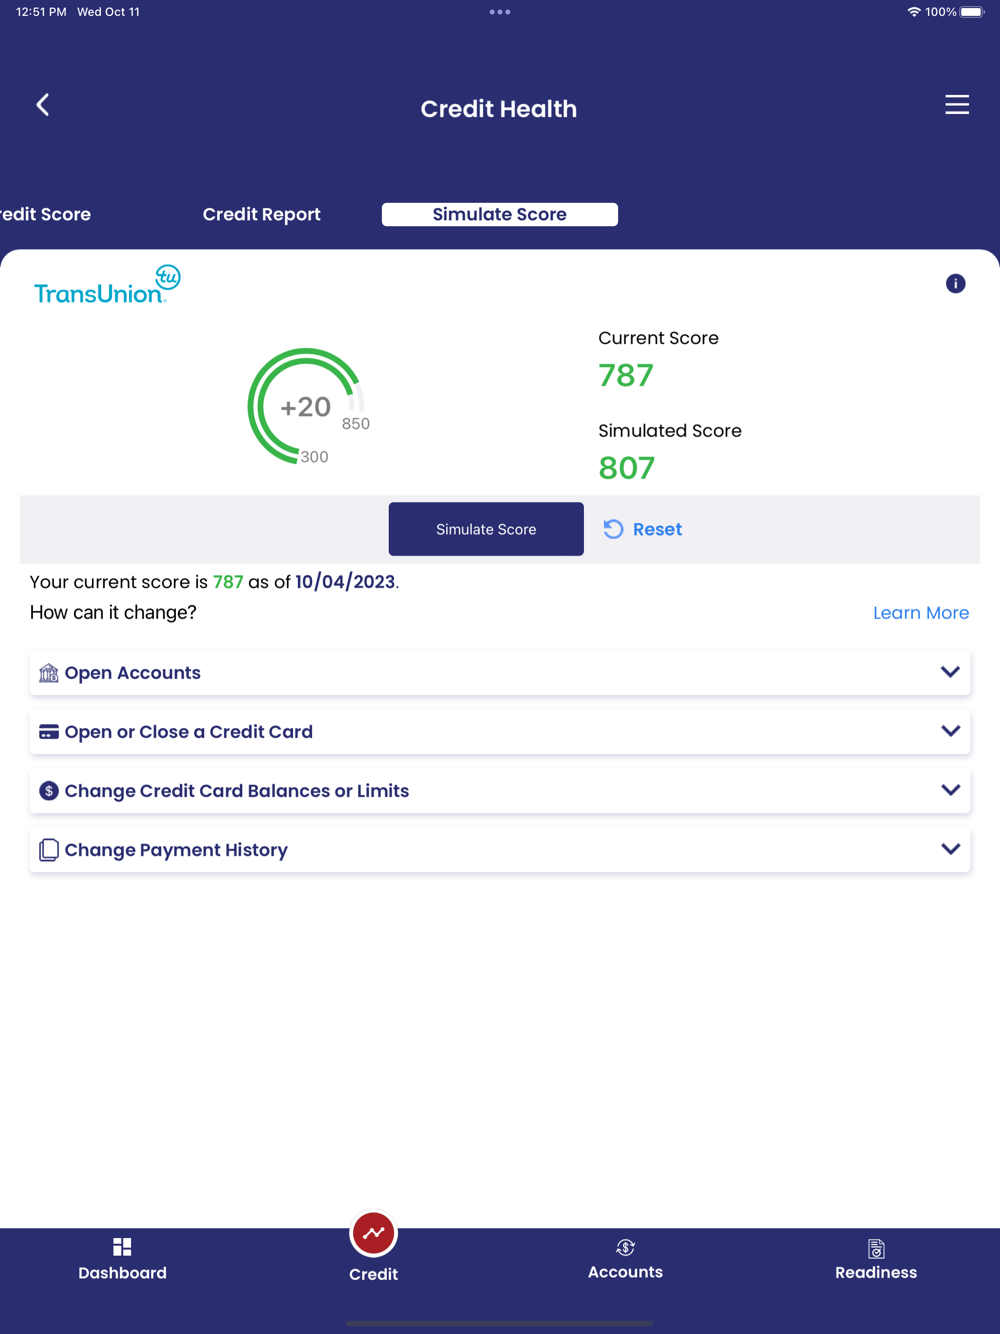
Task: Tap the 850 gauge maximum label
Action: tap(356, 424)
